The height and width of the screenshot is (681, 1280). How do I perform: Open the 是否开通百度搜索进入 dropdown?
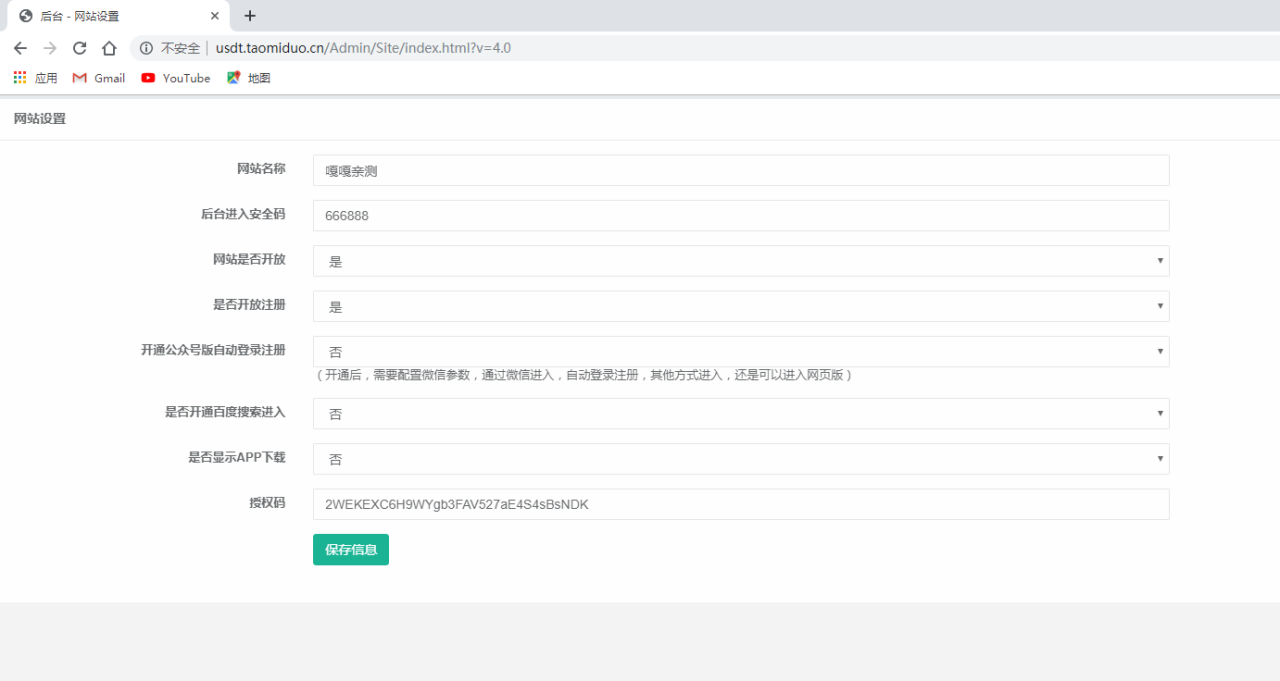pos(740,413)
